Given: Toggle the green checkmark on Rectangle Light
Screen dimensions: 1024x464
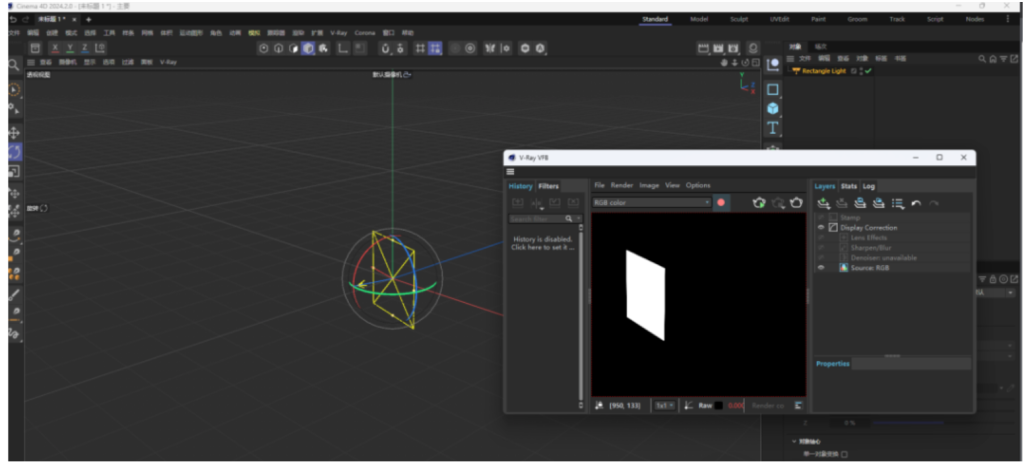Looking at the screenshot, I should tap(868, 71).
